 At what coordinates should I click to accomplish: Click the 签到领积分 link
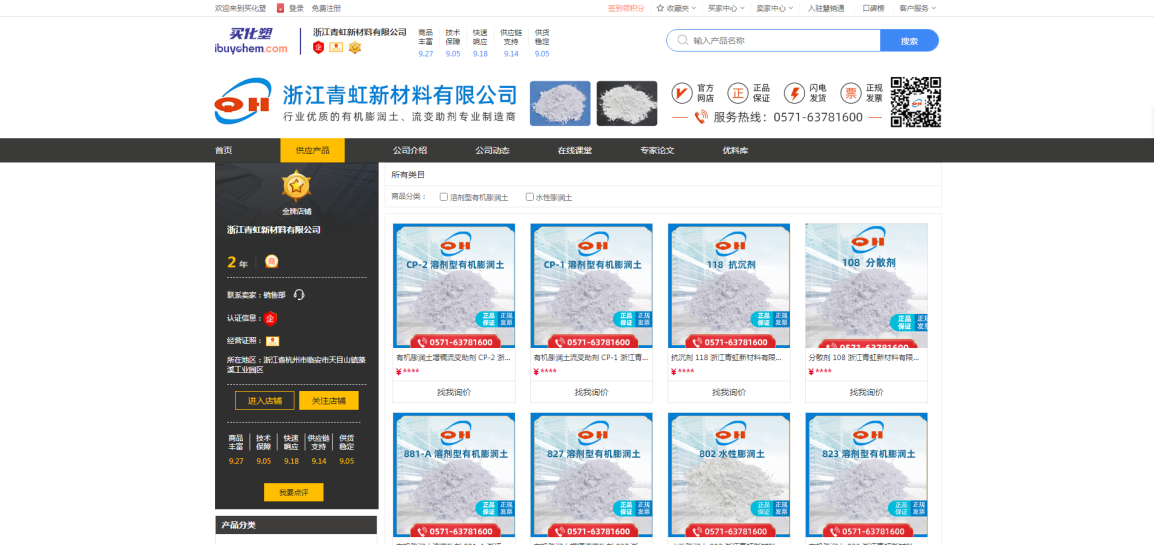coord(626,8)
